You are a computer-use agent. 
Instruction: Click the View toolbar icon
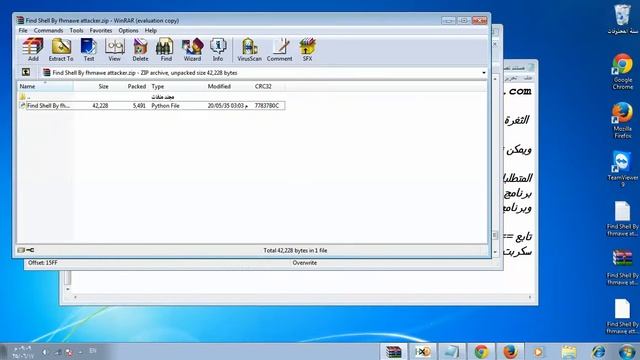(115, 49)
